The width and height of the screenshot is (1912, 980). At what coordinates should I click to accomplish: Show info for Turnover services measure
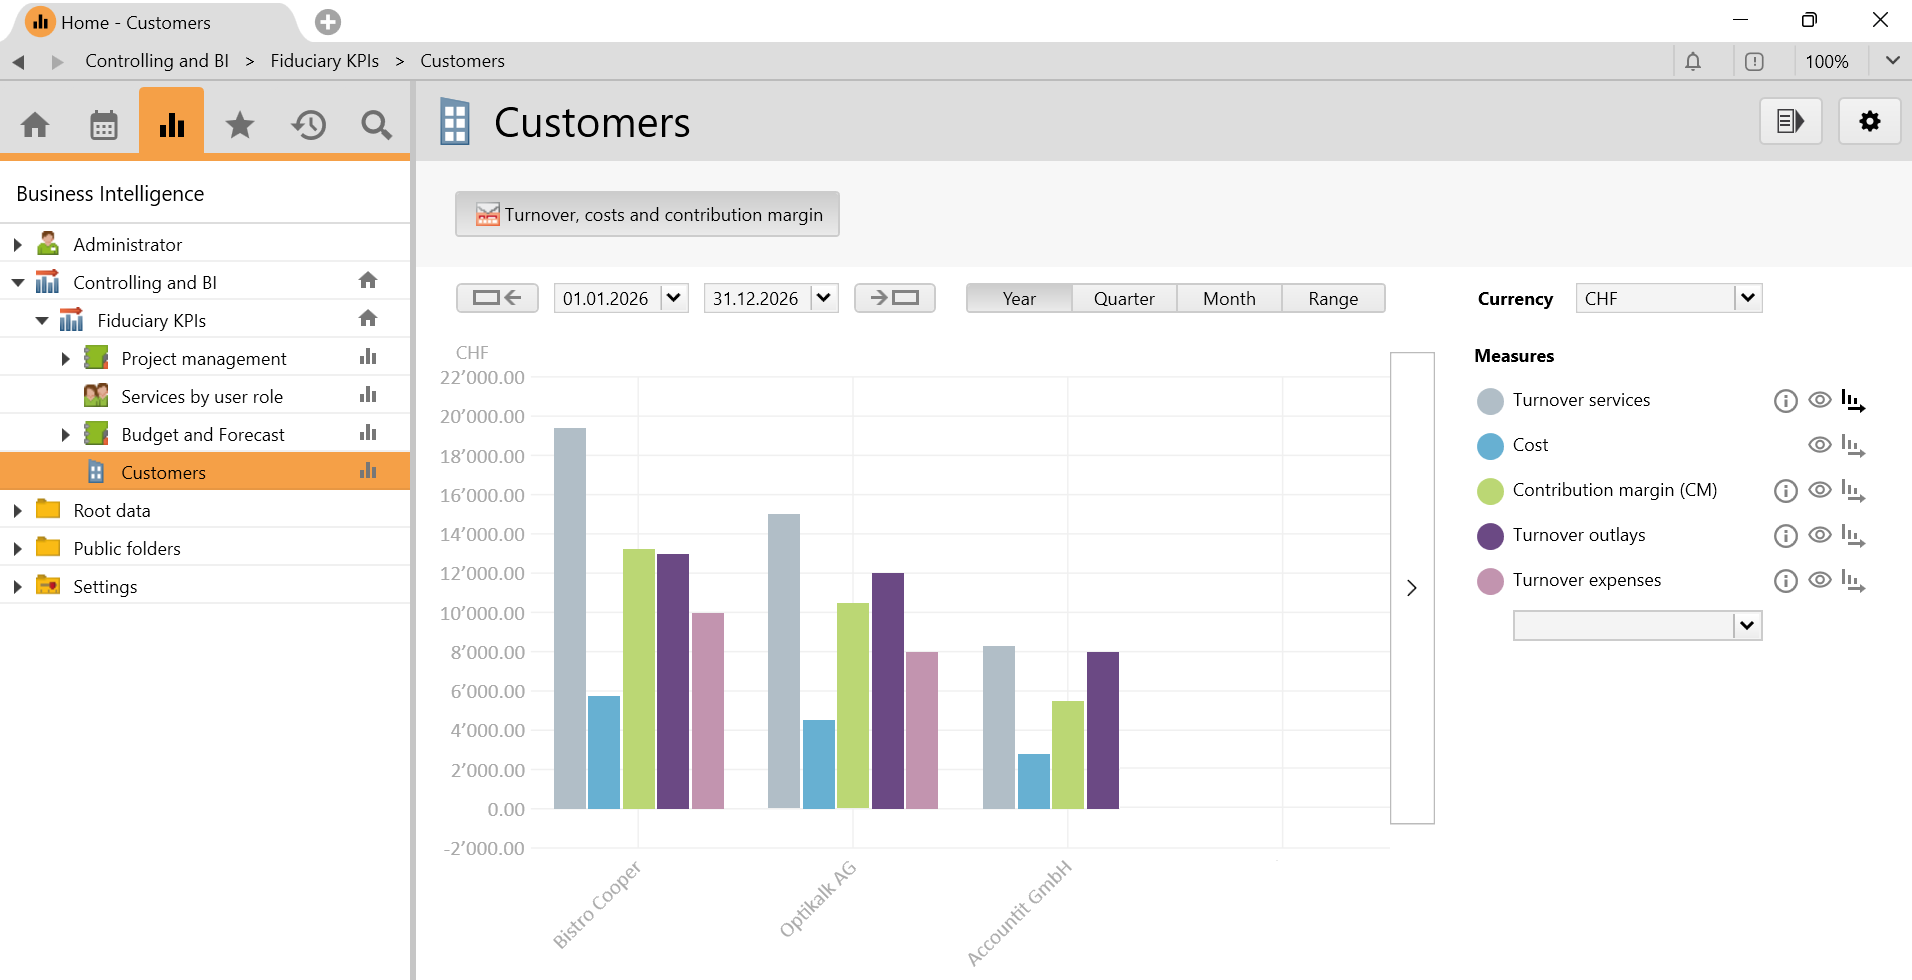1785,401
